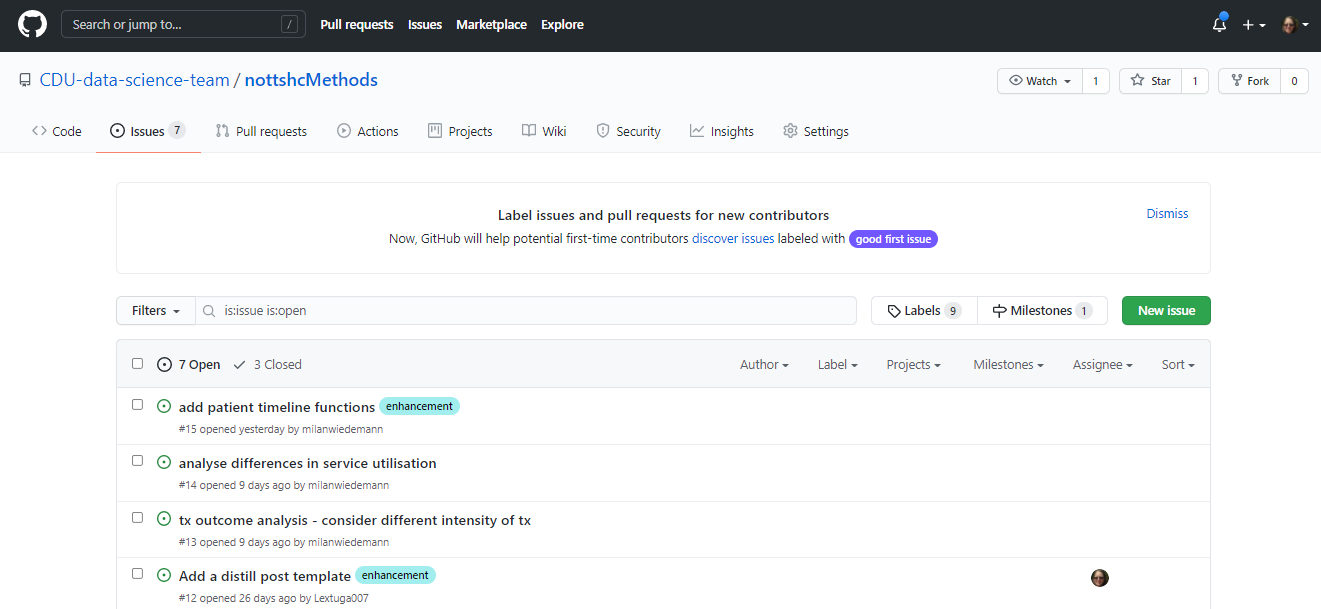
Task: Select checkbox for tx outcome analysis issue
Action: [x=138, y=517]
